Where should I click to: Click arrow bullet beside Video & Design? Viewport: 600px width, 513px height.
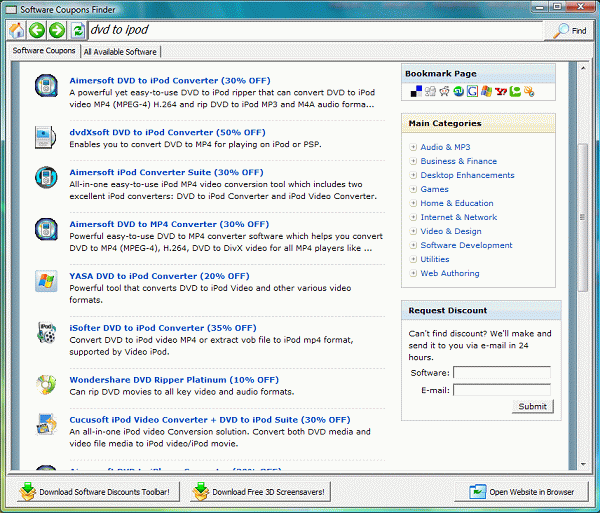413,231
